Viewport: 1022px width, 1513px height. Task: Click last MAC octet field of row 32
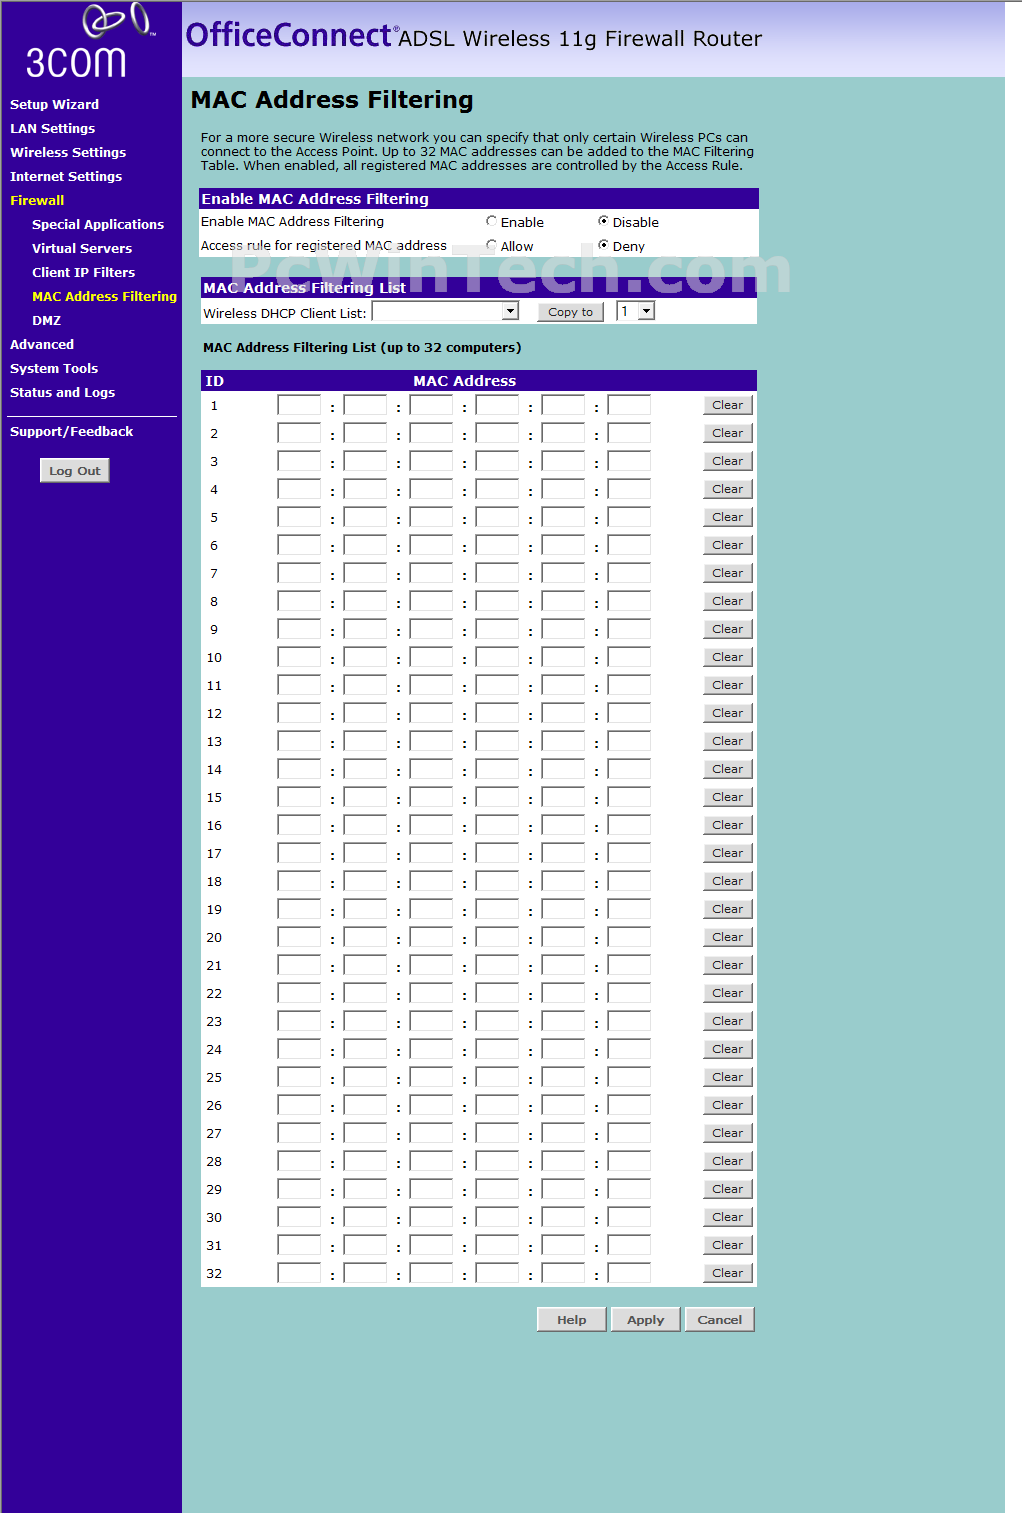tap(629, 1273)
